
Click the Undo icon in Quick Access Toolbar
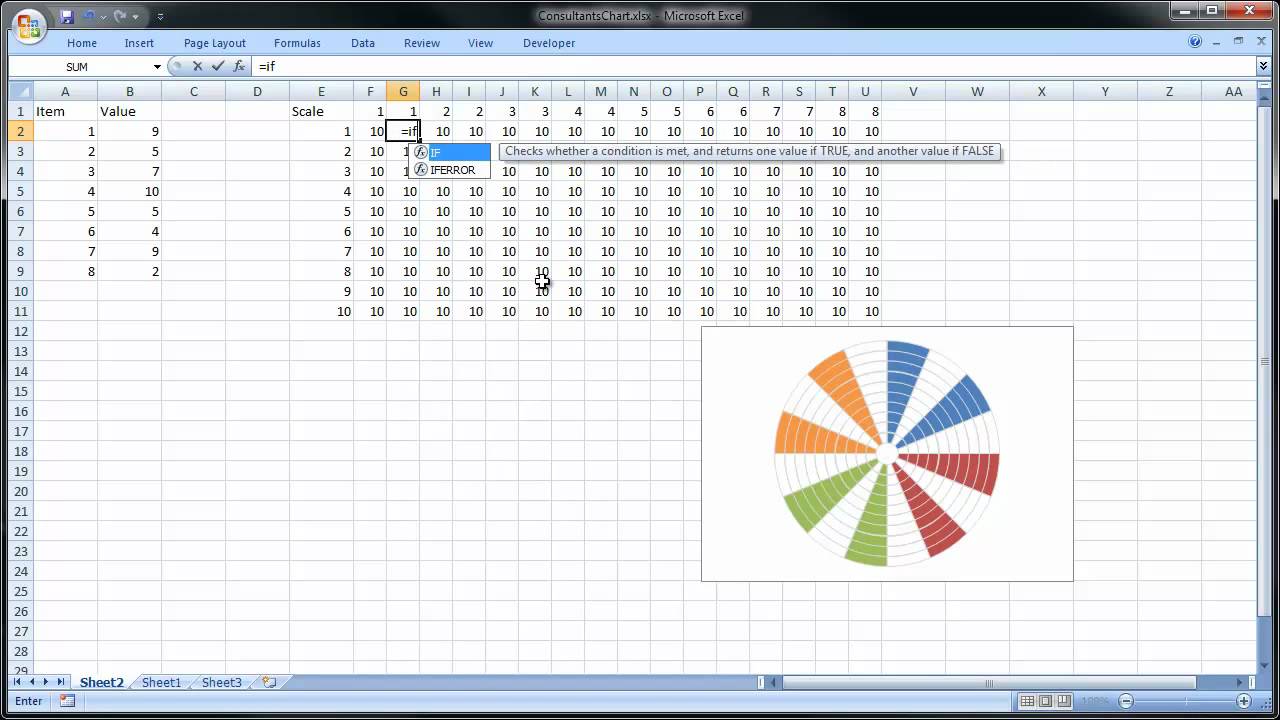[x=88, y=16]
